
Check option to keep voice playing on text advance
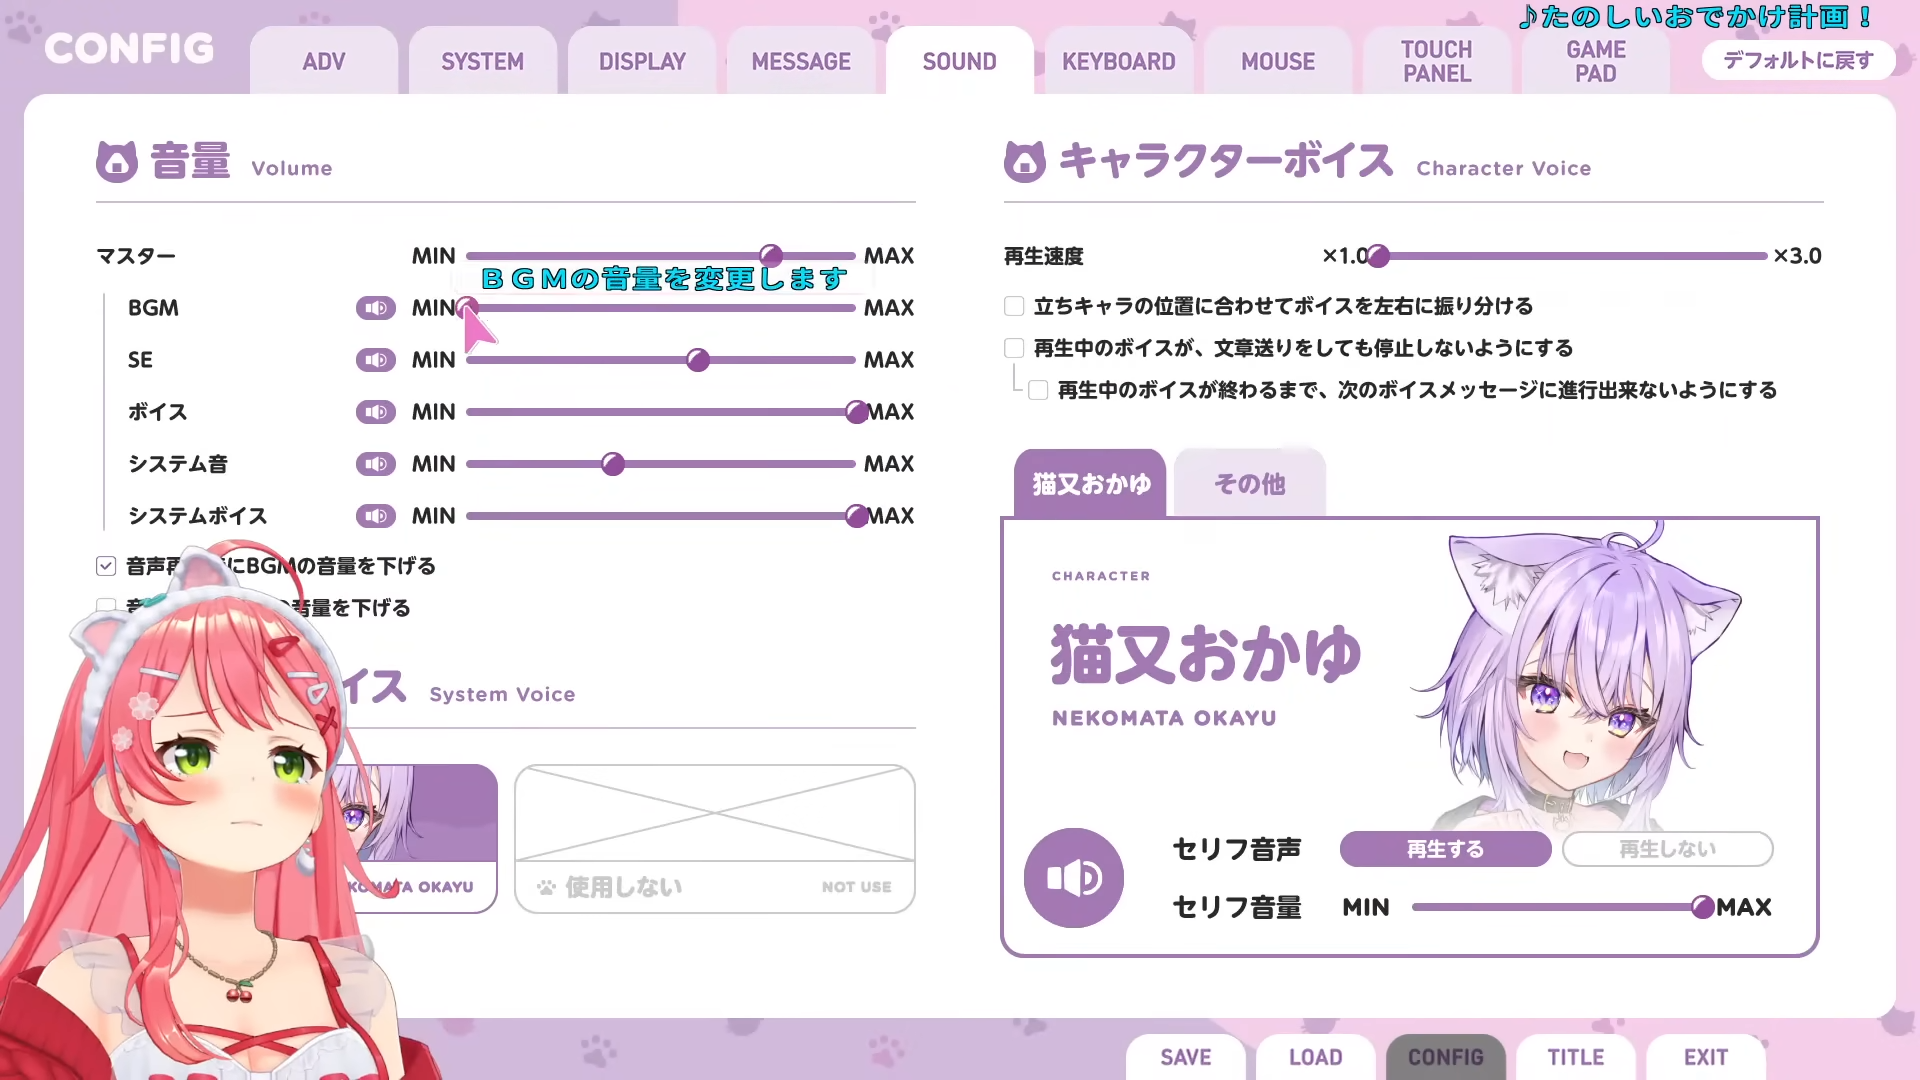click(x=1014, y=348)
